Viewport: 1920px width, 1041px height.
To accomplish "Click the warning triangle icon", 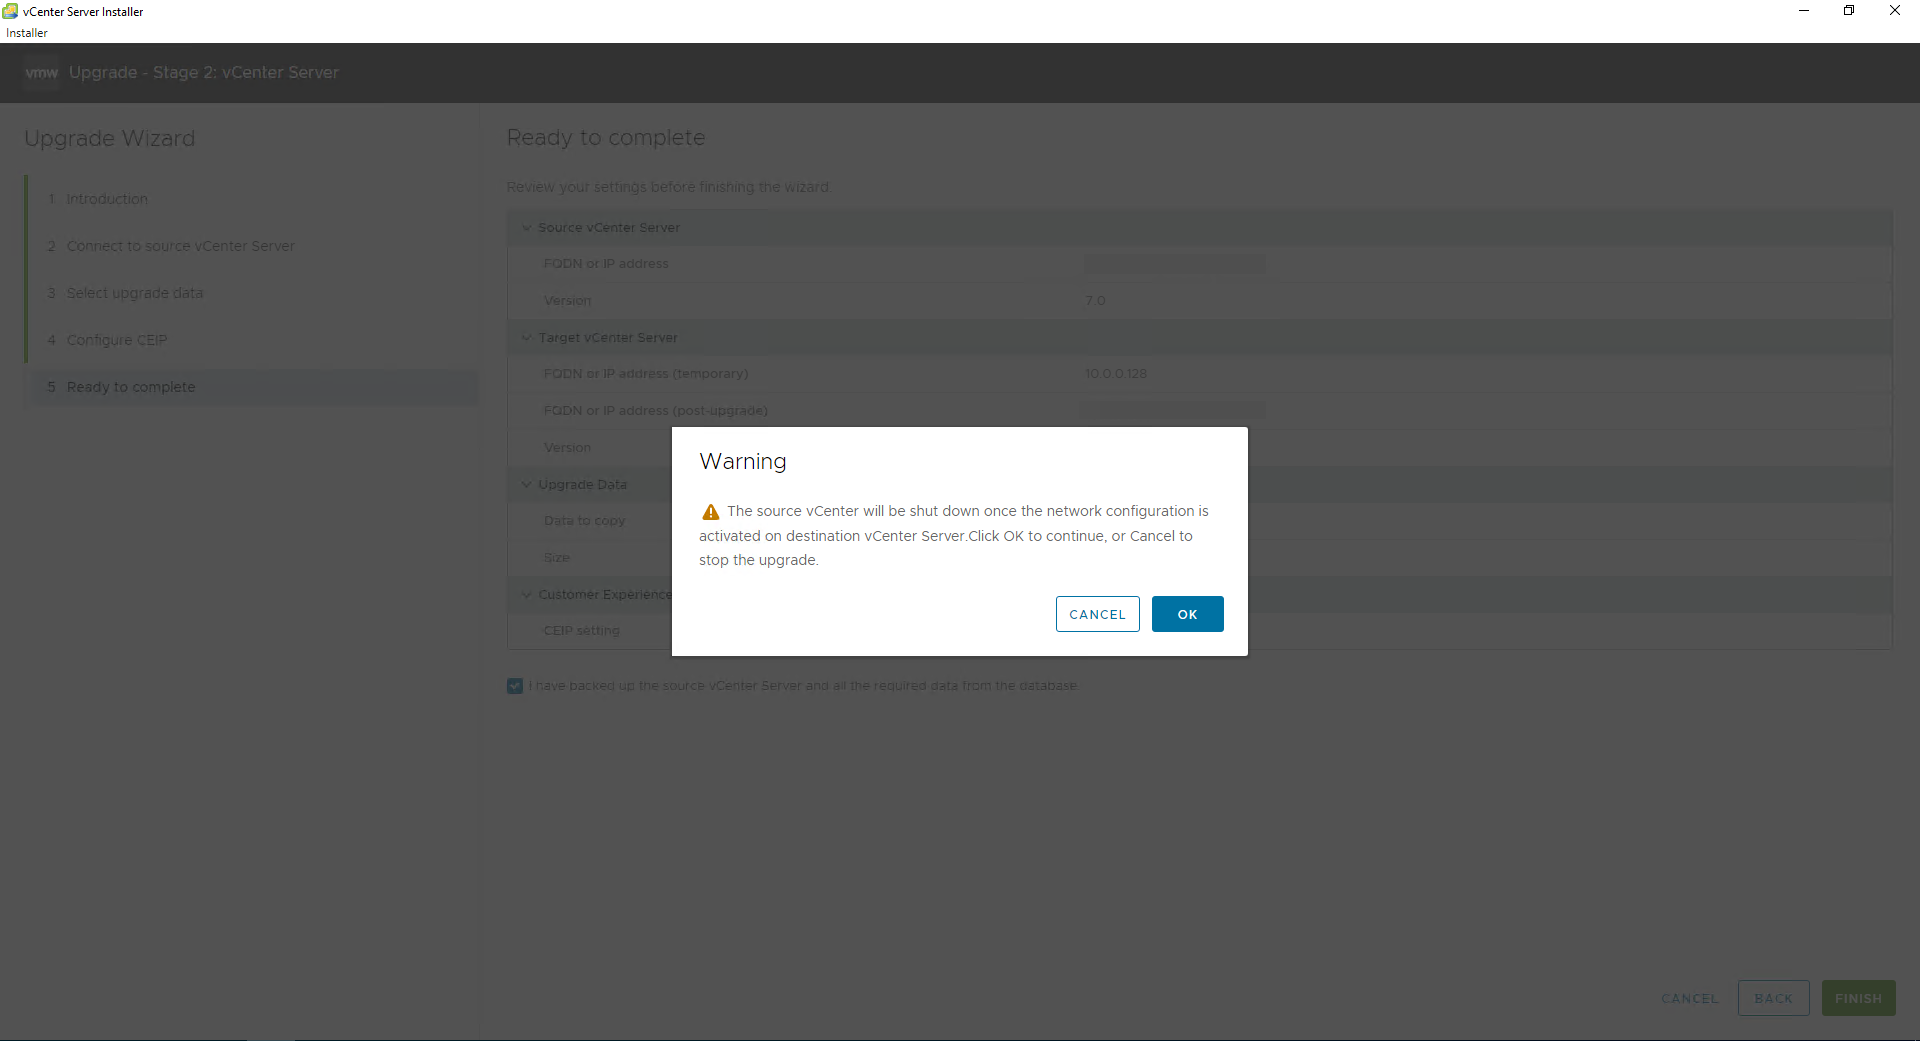I will pos(710,512).
